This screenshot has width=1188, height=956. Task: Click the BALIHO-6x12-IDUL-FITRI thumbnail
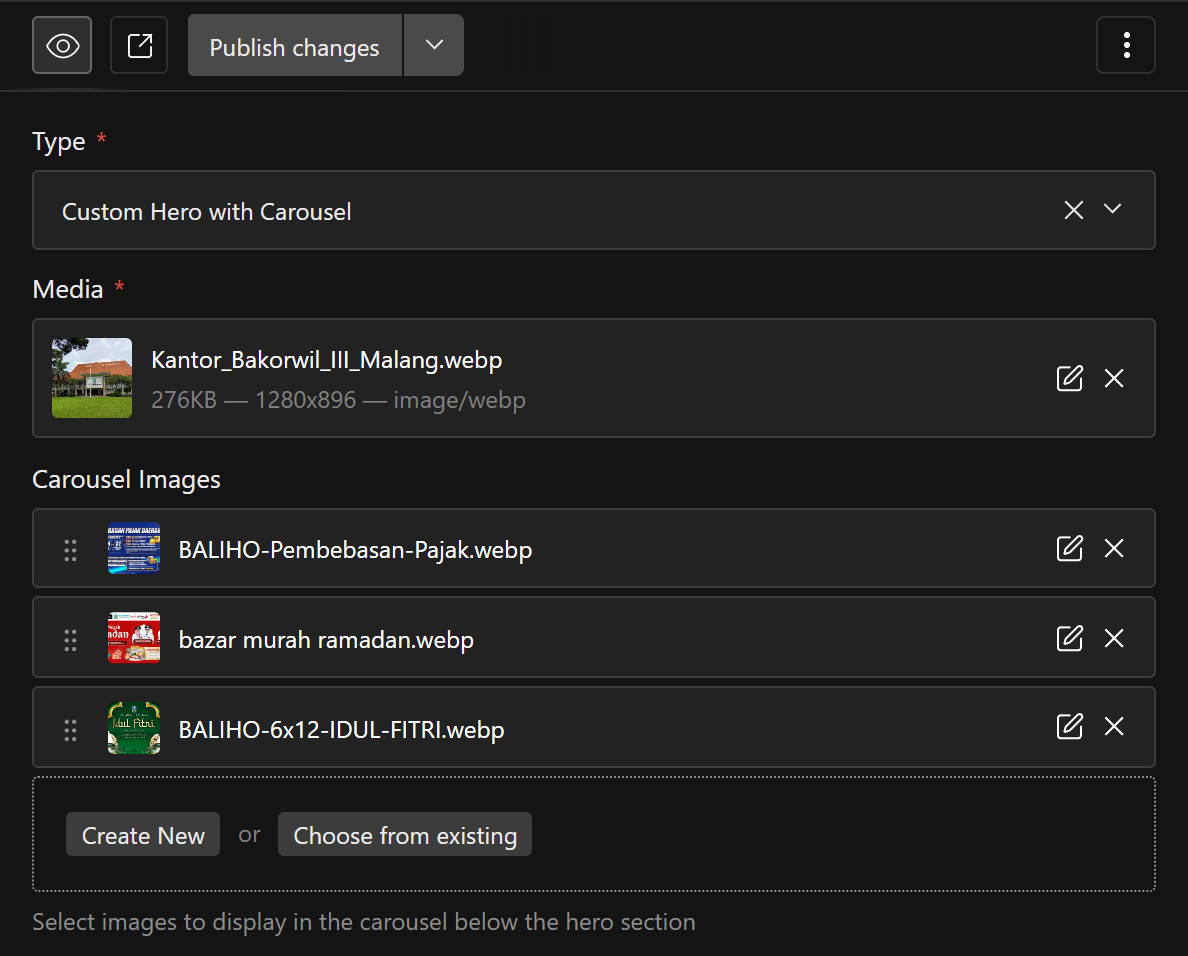point(134,728)
